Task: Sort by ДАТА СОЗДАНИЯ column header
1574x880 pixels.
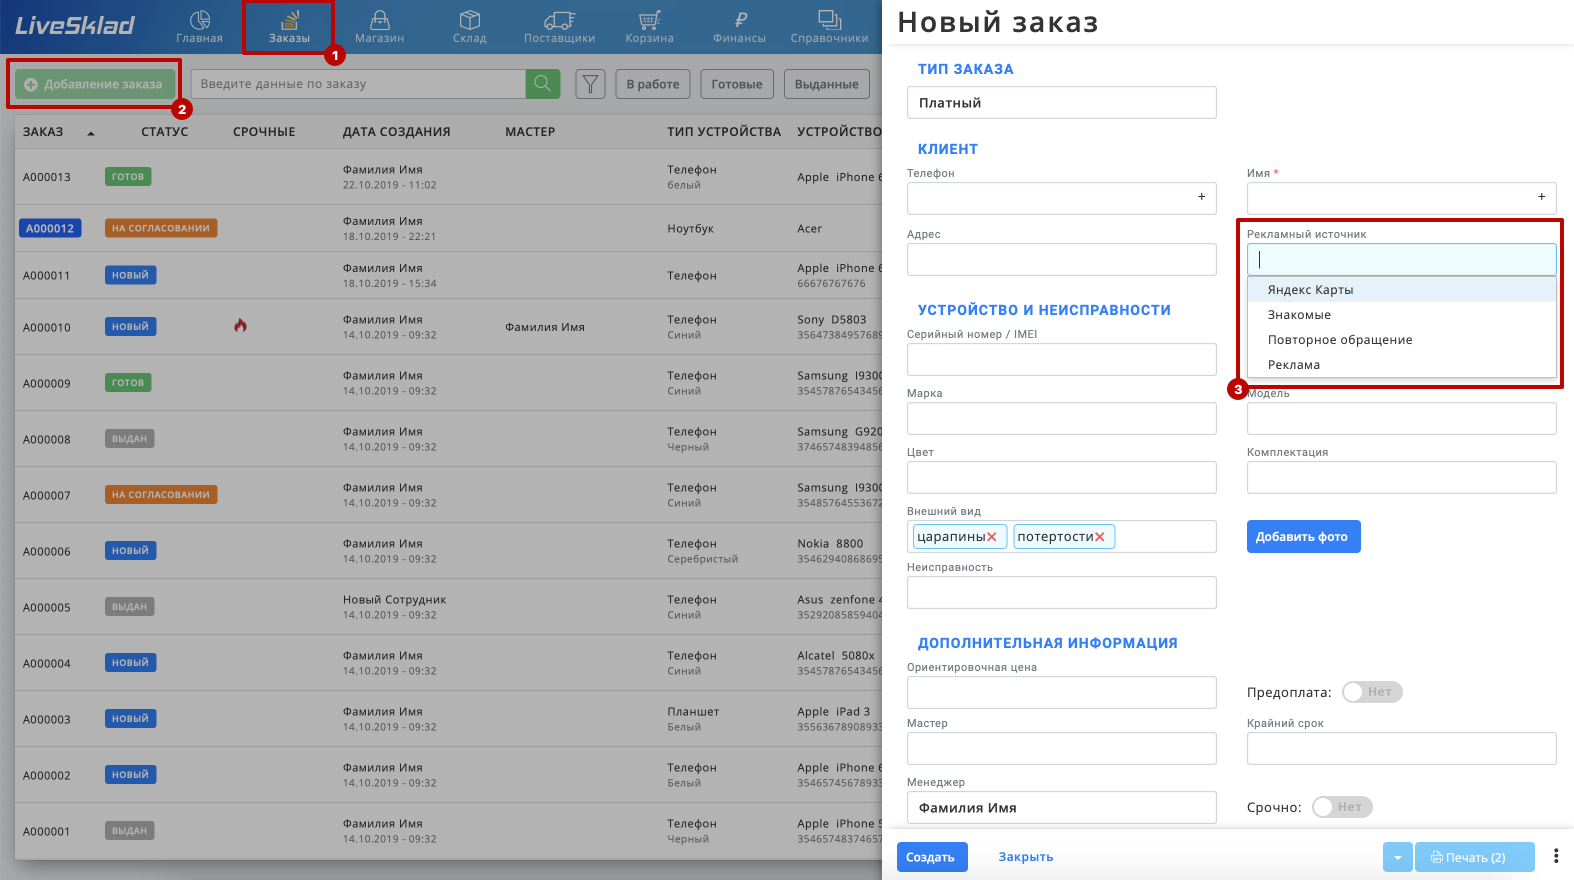Action: (396, 132)
